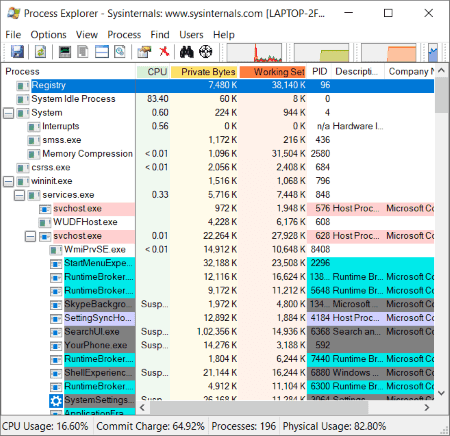450x436 pixels.
Task: Sort by the Working Set column header
Action: click(x=272, y=72)
